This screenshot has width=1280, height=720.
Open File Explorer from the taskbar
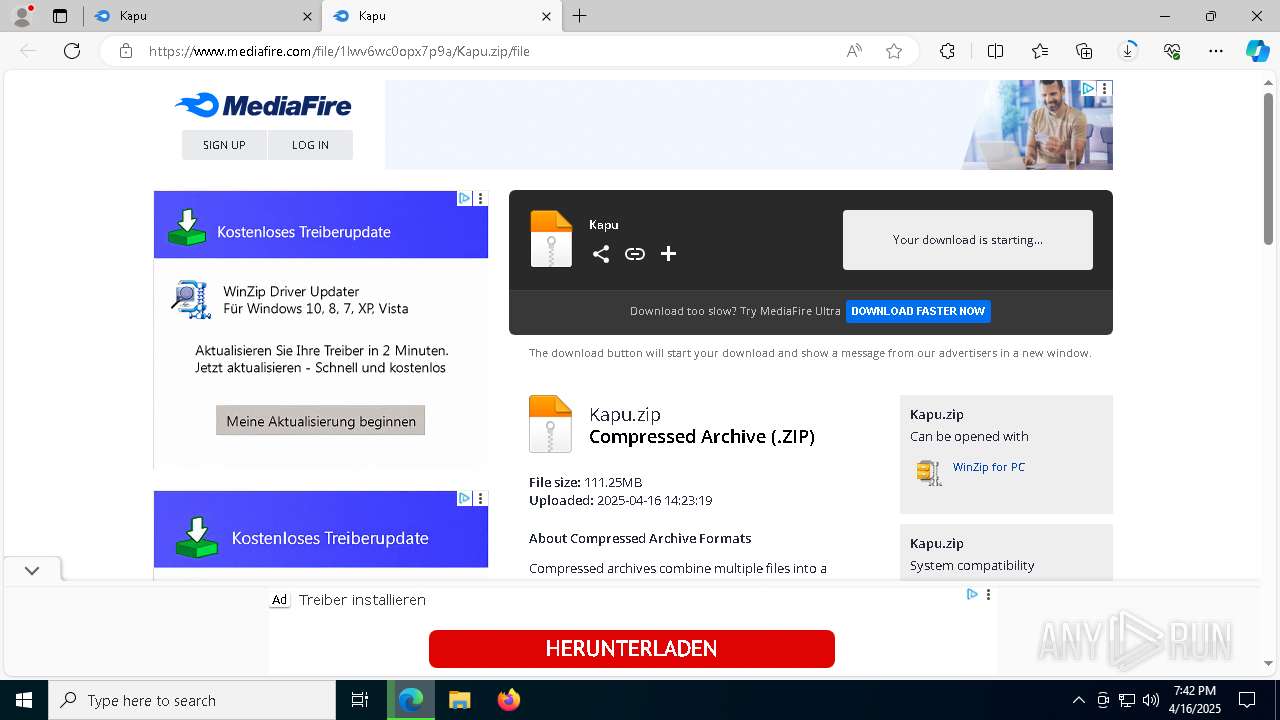tap(459, 700)
